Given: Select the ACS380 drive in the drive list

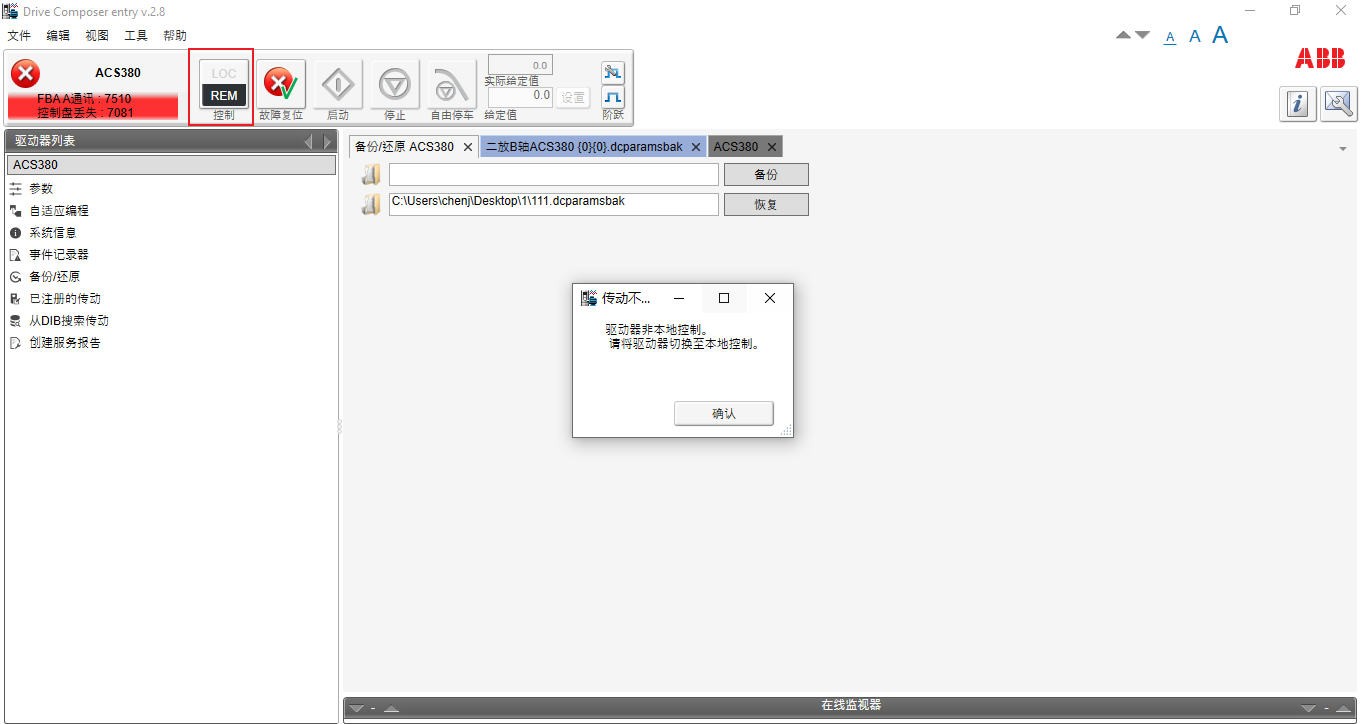Looking at the screenshot, I should (171, 165).
